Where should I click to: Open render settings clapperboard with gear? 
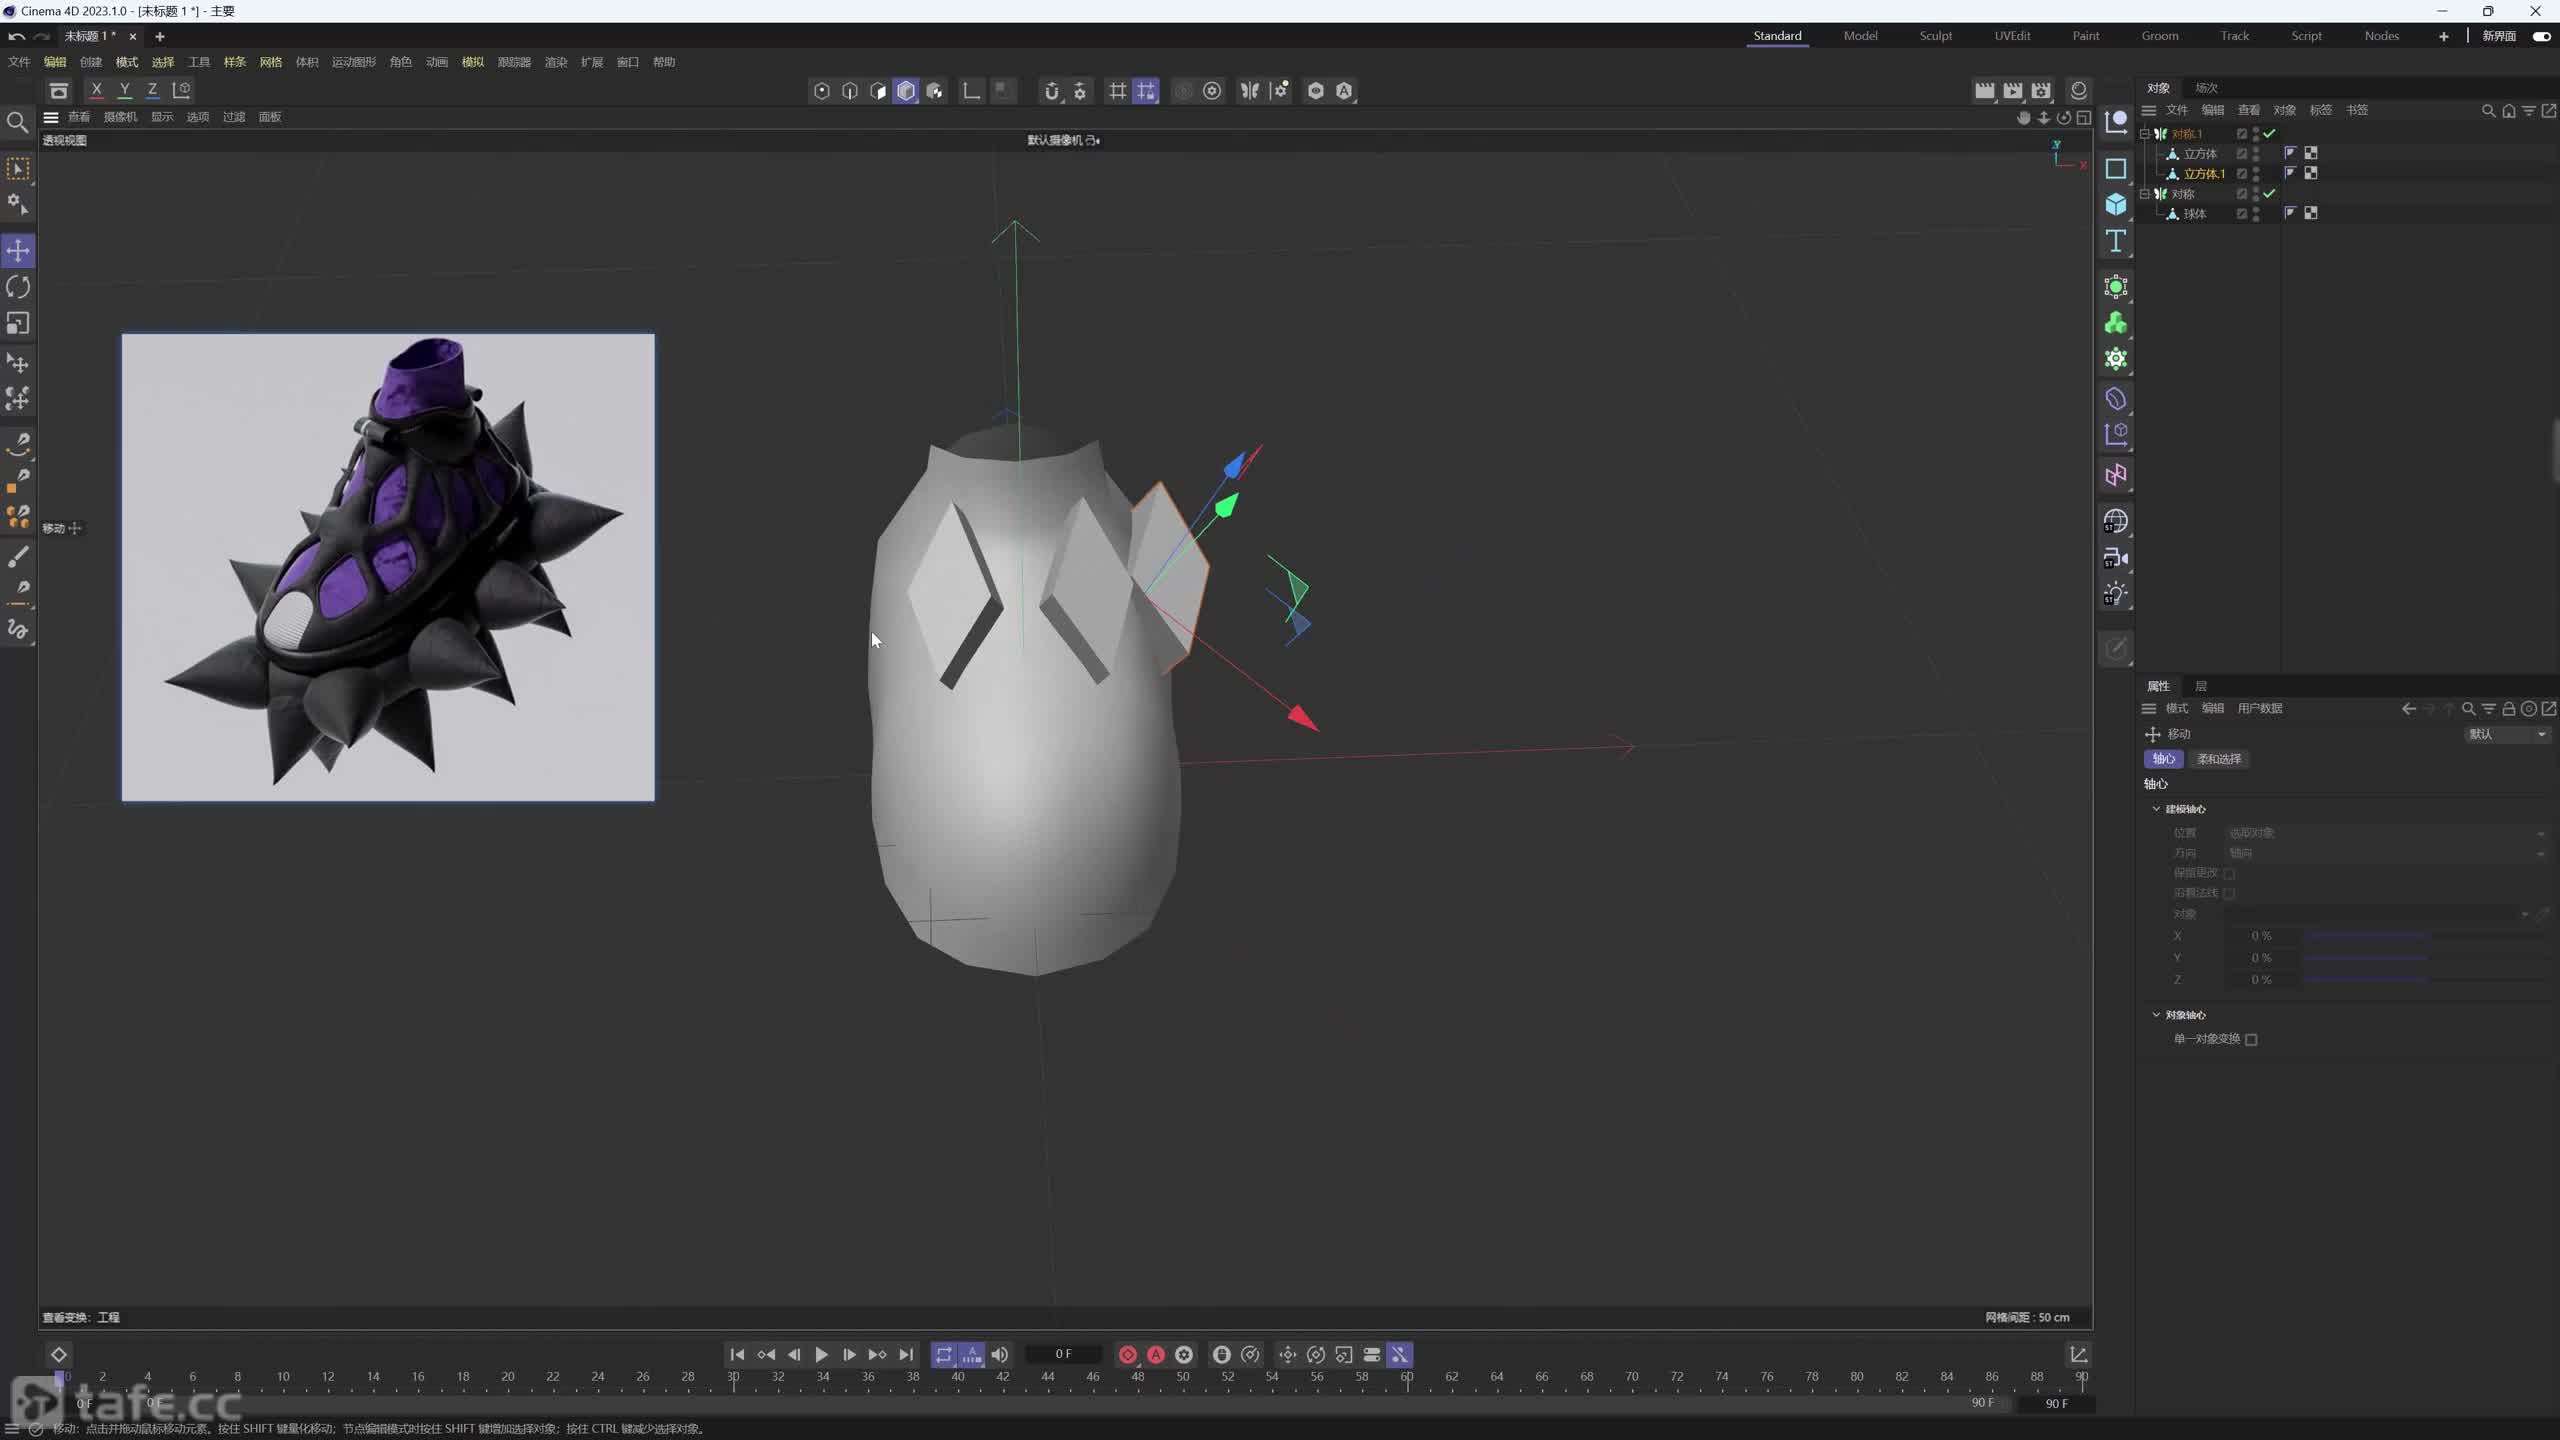point(2041,90)
